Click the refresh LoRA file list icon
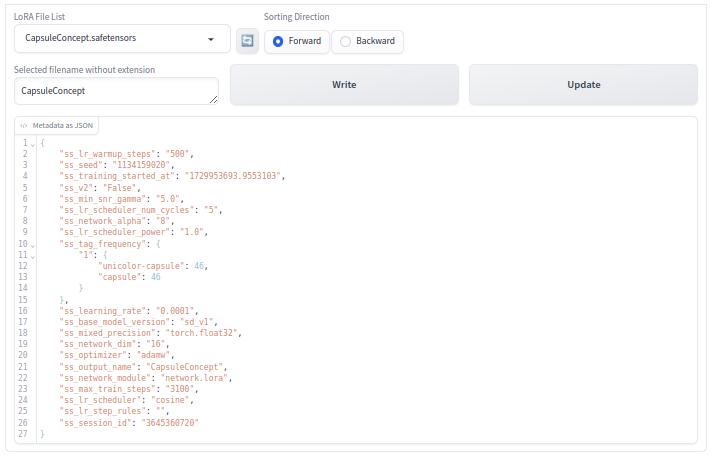 [247, 40]
